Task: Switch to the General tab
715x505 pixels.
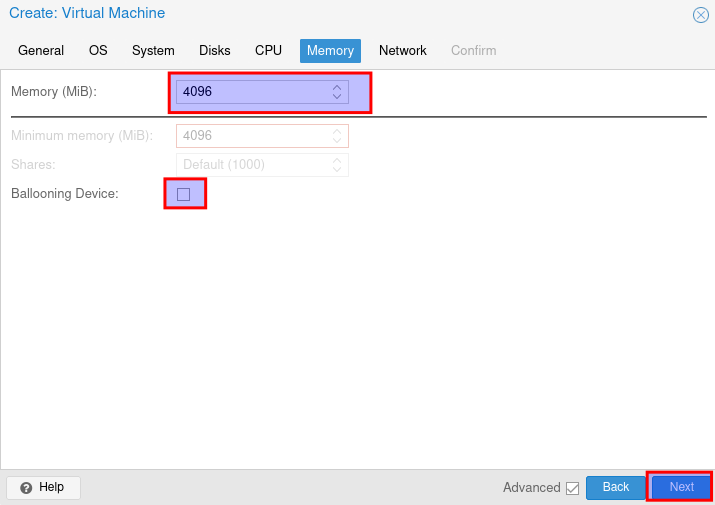Action: click(x=41, y=51)
